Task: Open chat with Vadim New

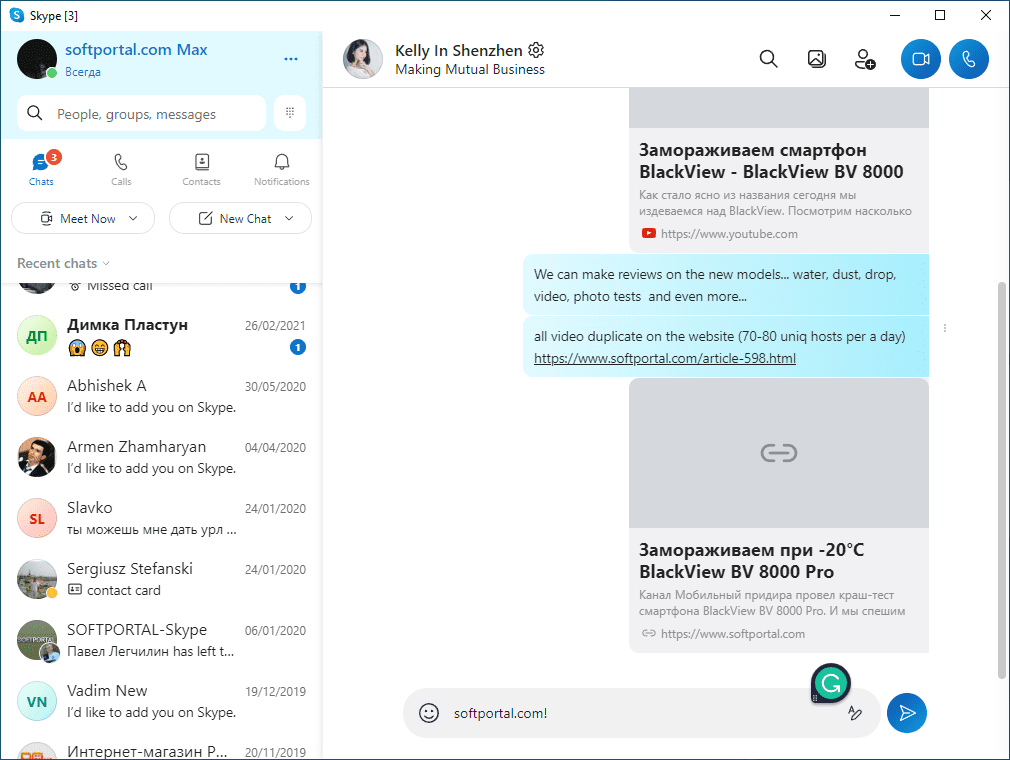Action: tap(161, 701)
